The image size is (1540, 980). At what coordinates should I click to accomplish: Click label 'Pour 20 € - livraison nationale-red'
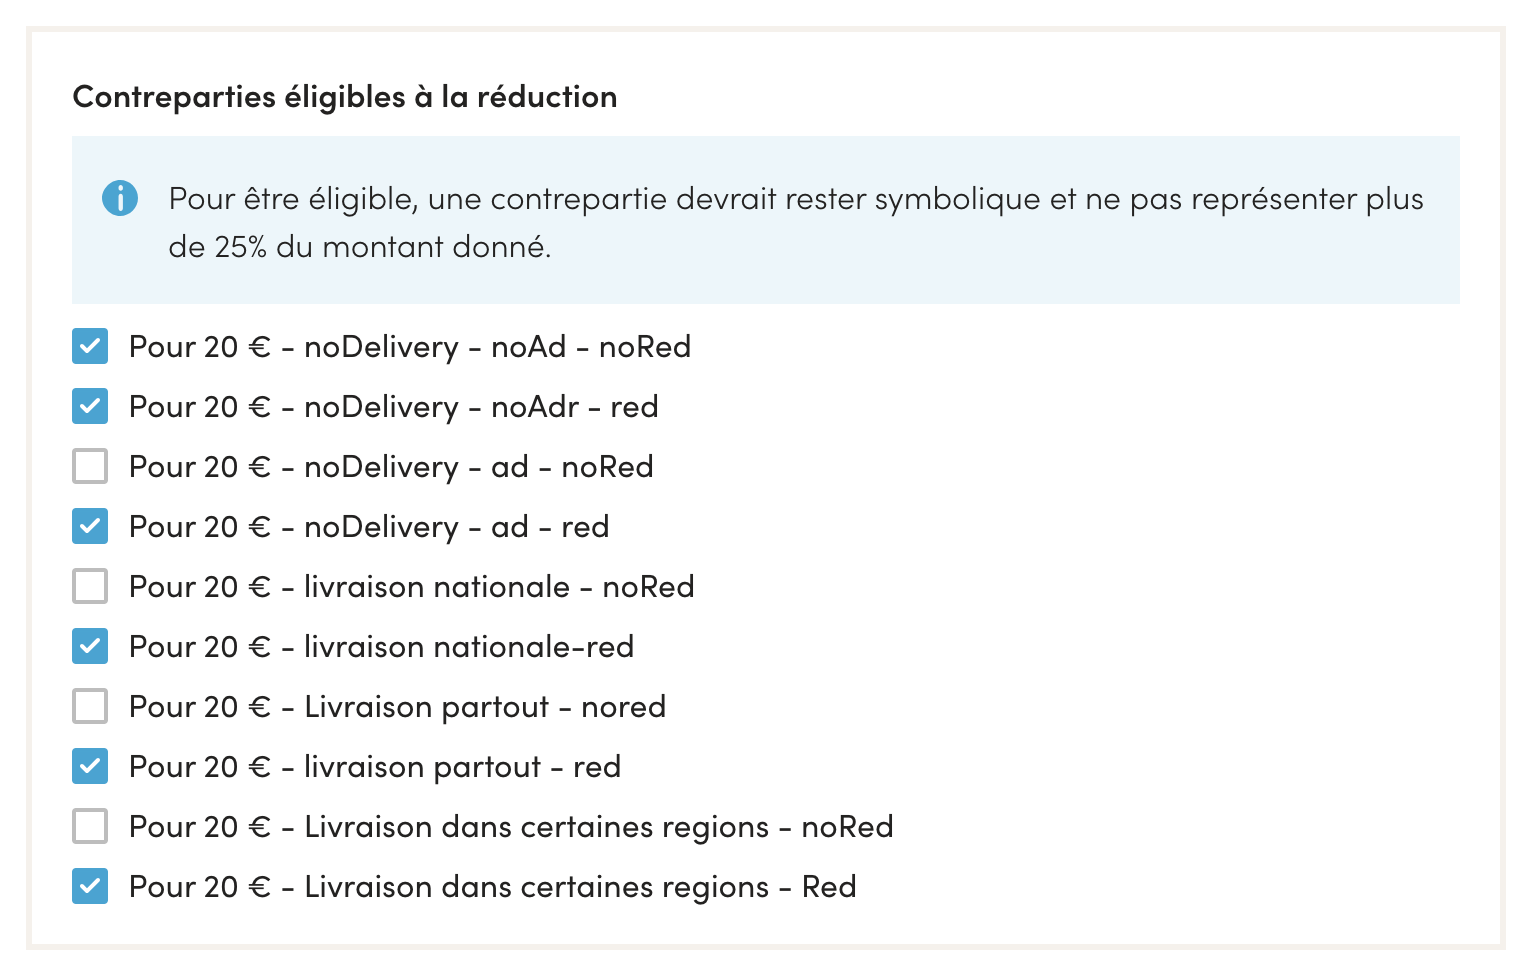tap(381, 647)
